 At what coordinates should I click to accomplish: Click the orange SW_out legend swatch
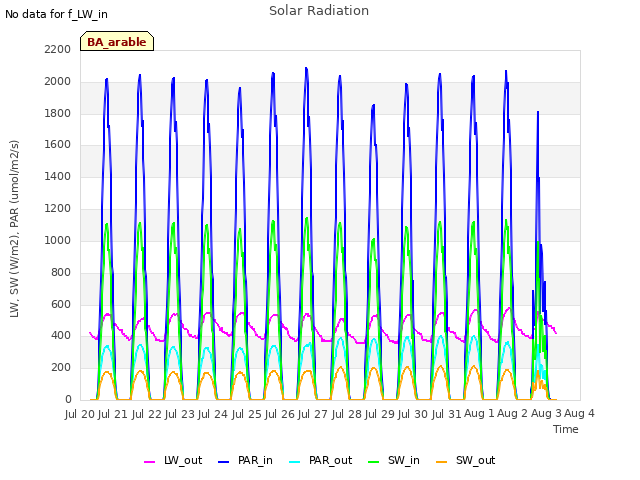click(441, 462)
